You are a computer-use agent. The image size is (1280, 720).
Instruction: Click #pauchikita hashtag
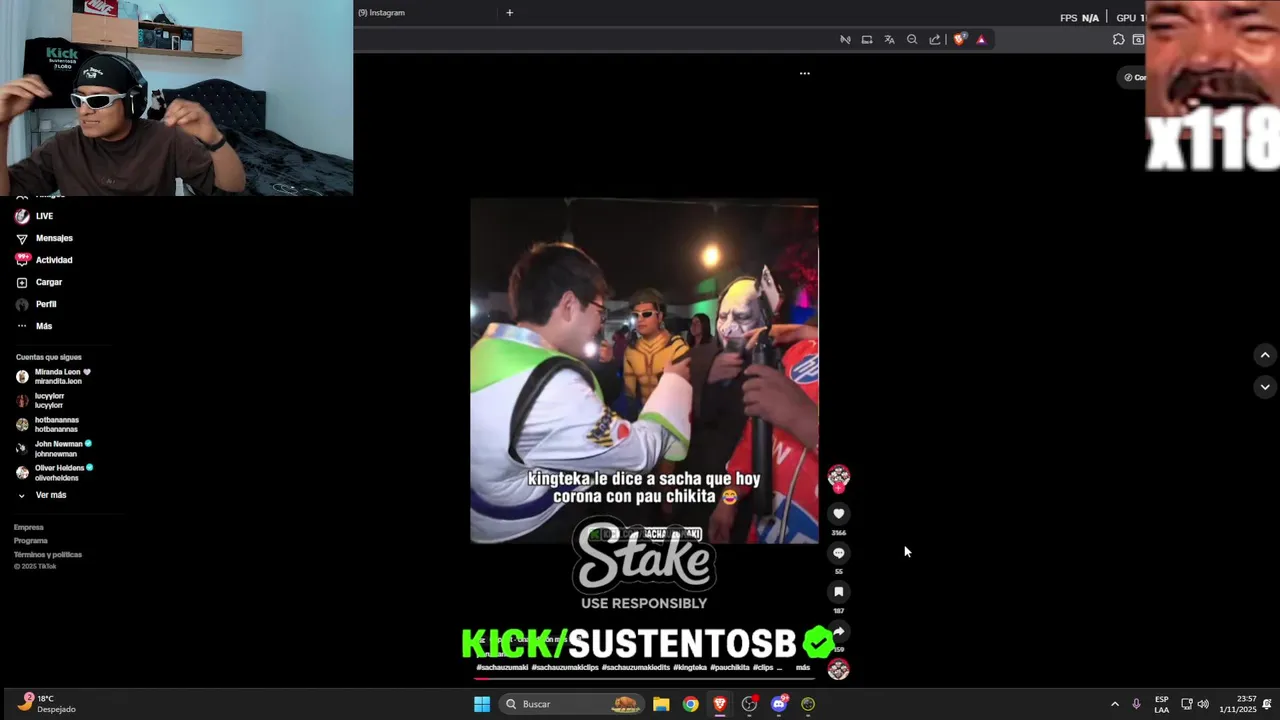pos(729,667)
